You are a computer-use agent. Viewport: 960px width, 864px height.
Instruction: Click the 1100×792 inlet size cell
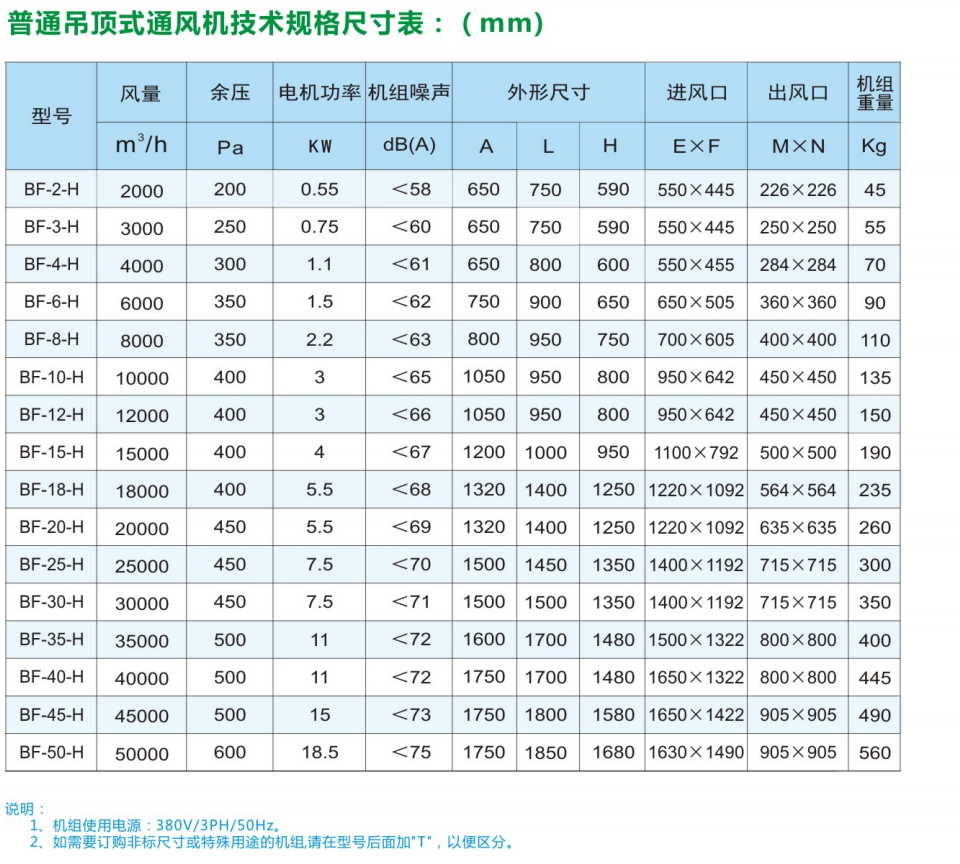pos(696,452)
